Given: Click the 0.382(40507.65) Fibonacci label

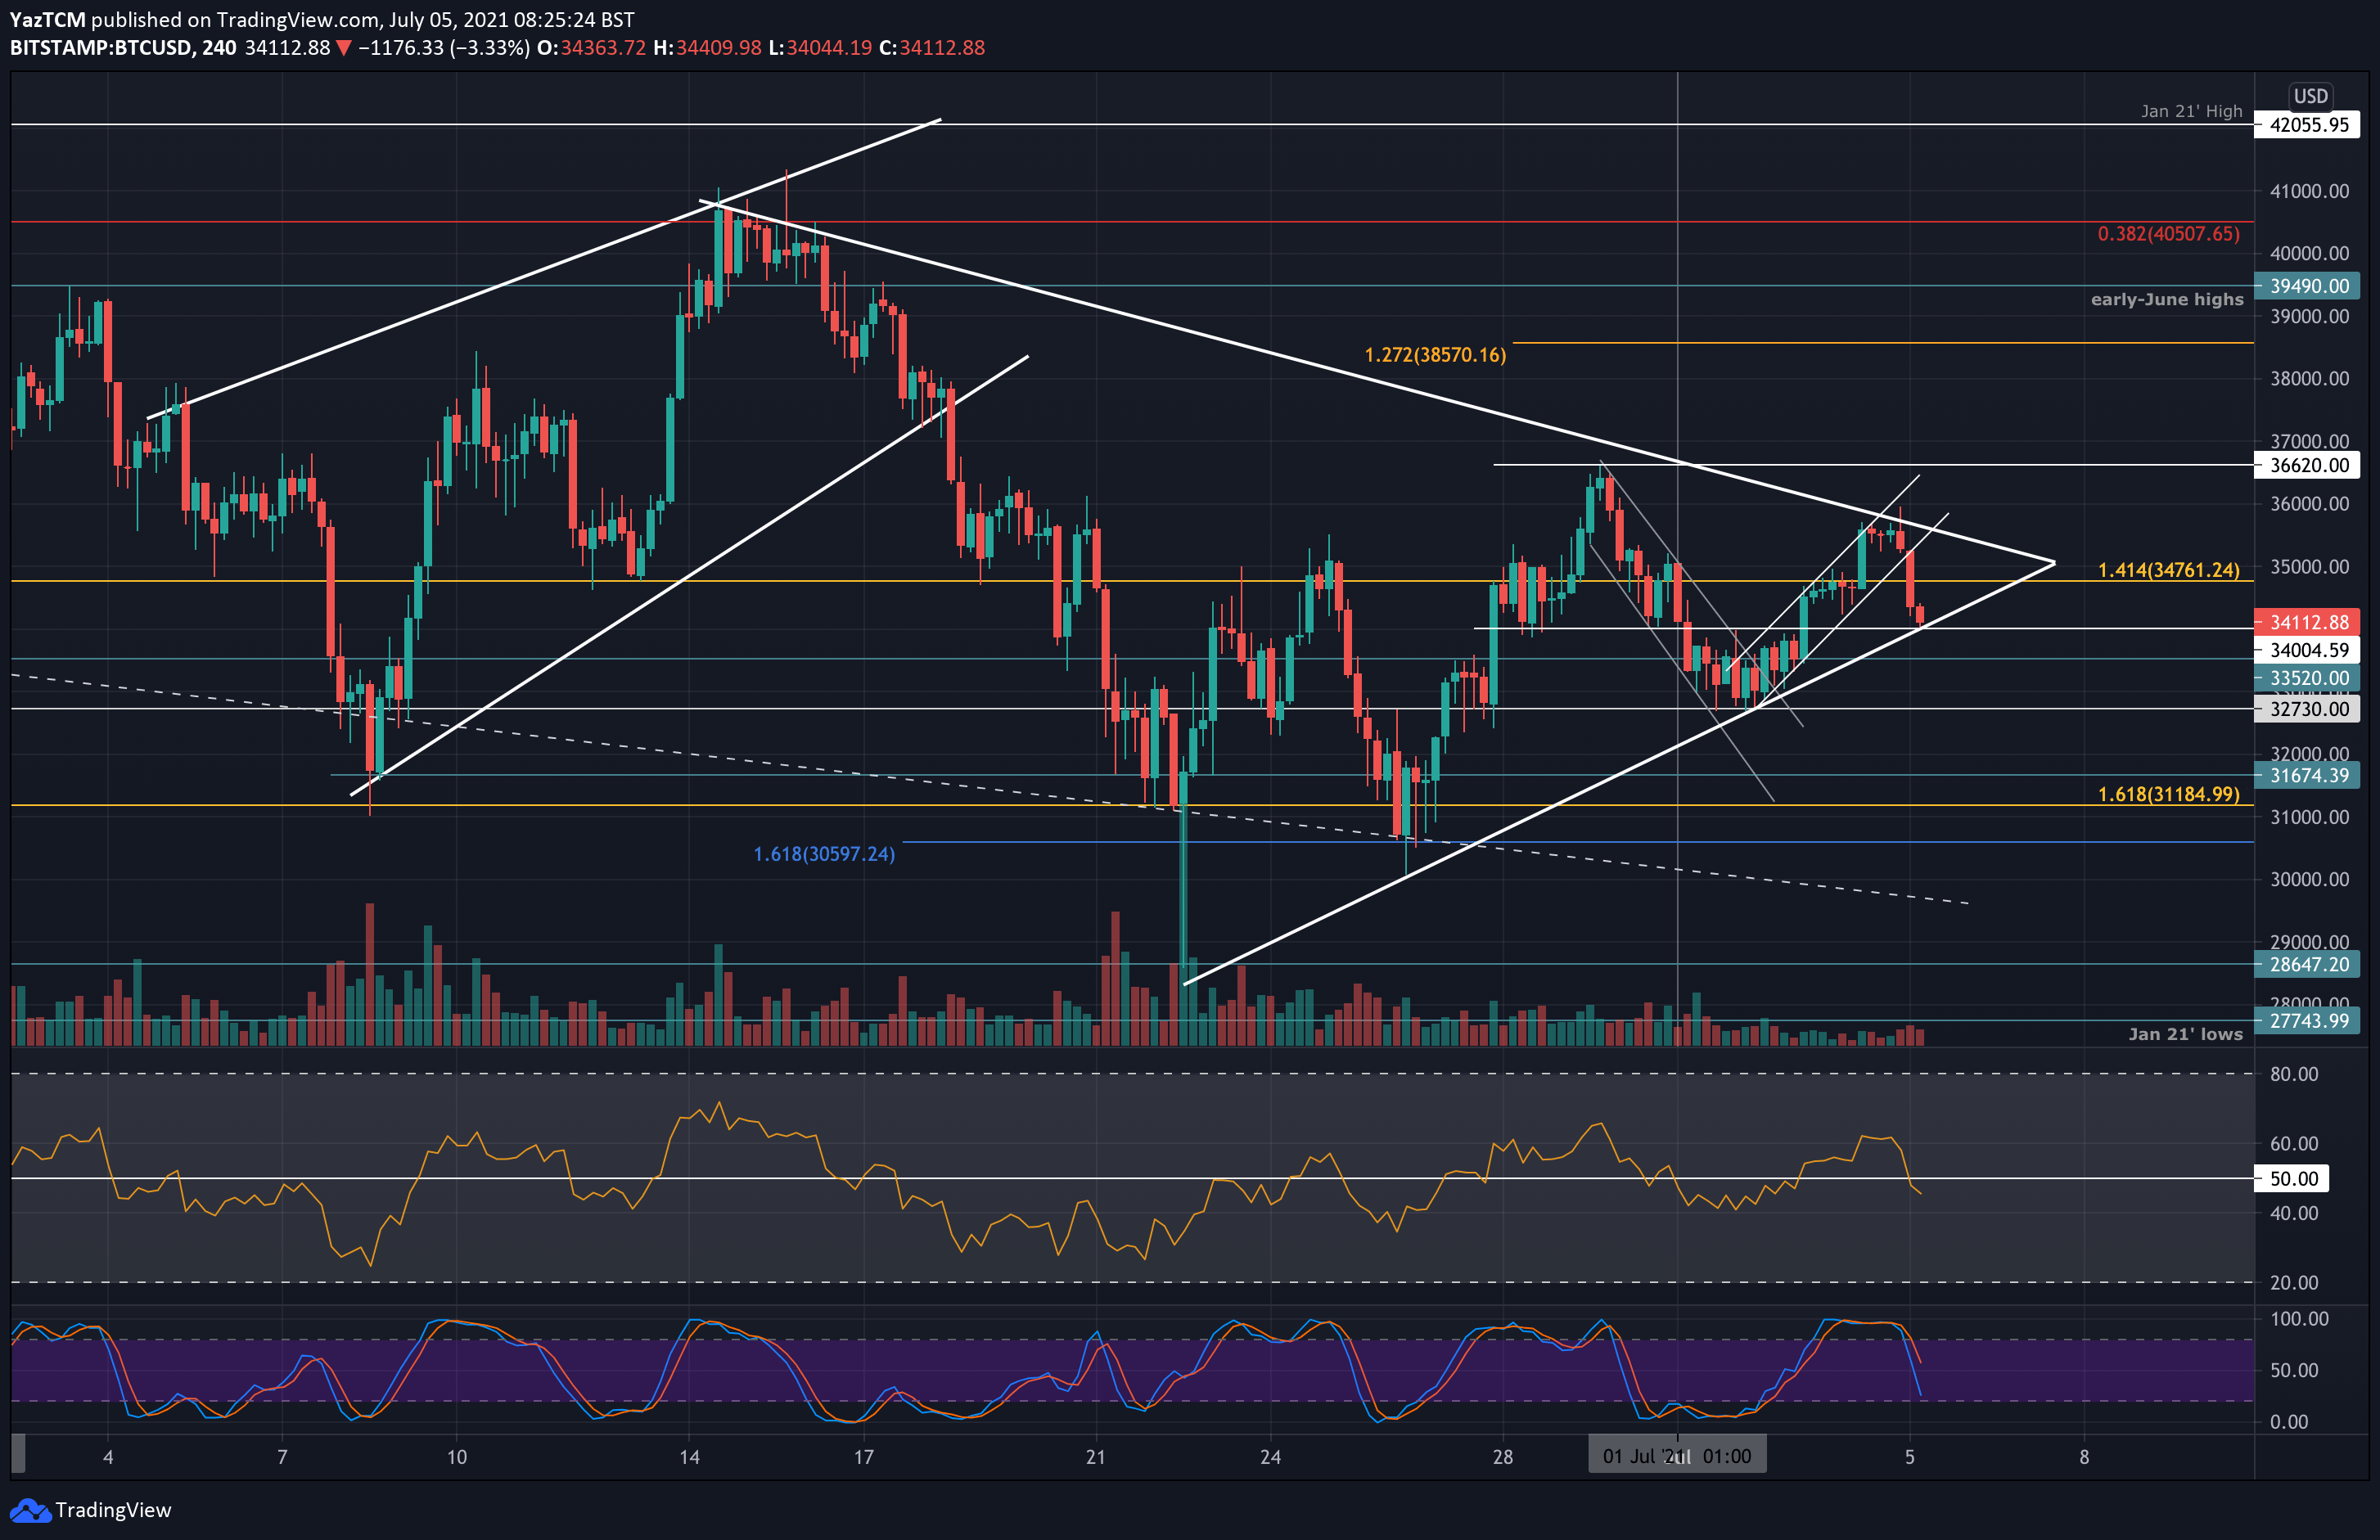Looking at the screenshot, I should (x=2168, y=234).
